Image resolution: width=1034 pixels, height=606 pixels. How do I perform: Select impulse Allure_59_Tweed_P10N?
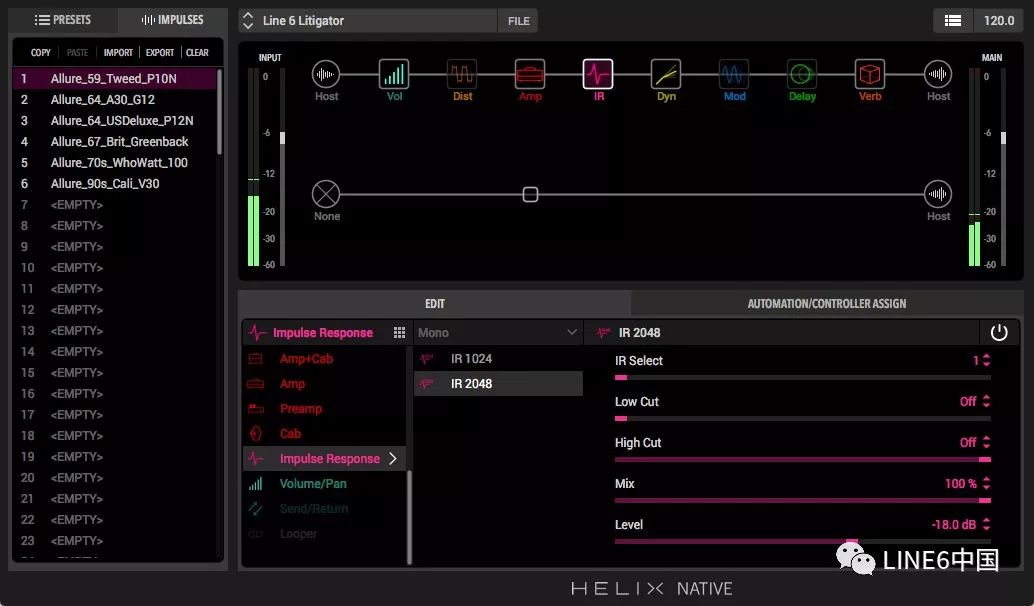coord(115,78)
